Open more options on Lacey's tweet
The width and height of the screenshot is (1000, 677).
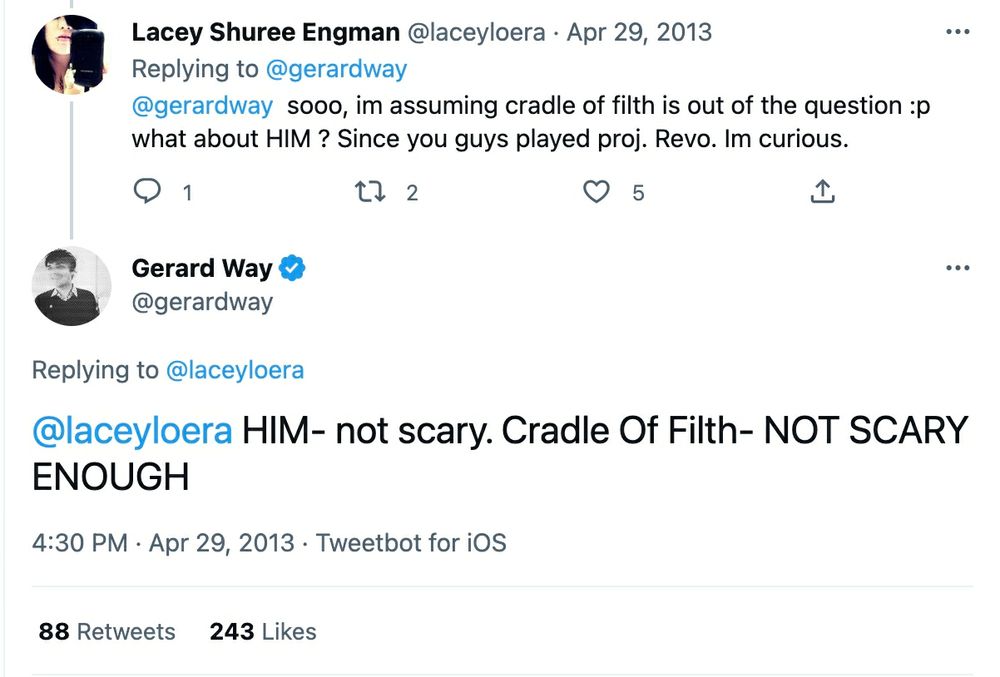tap(957, 32)
